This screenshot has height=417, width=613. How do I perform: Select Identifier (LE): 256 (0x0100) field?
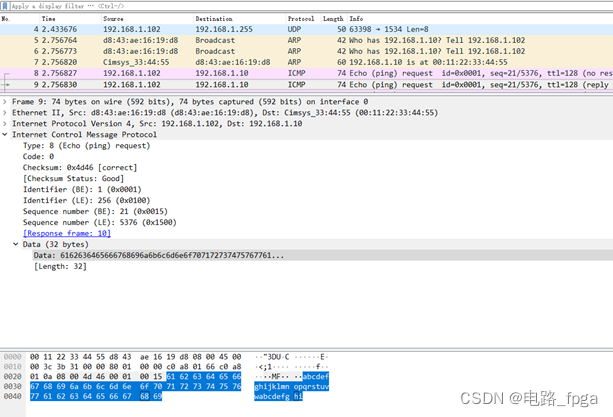[86, 200]
